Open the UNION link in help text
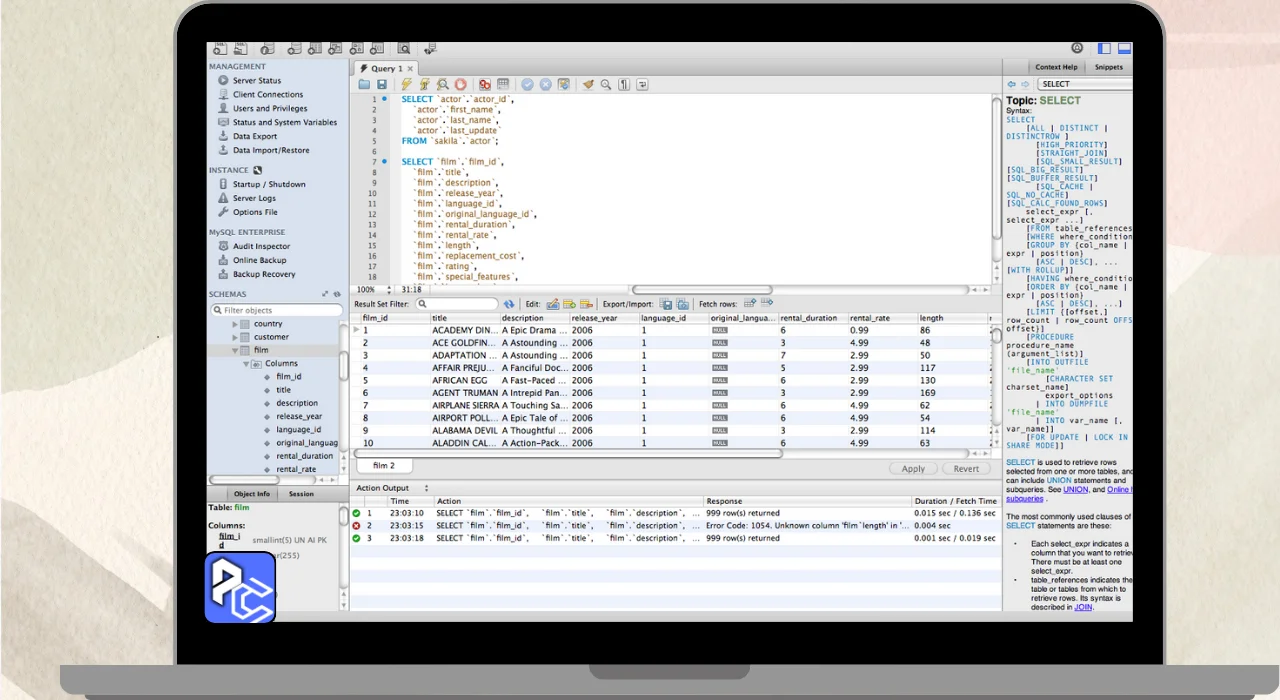1280x700 pixels. click(x=1075, y=490)
